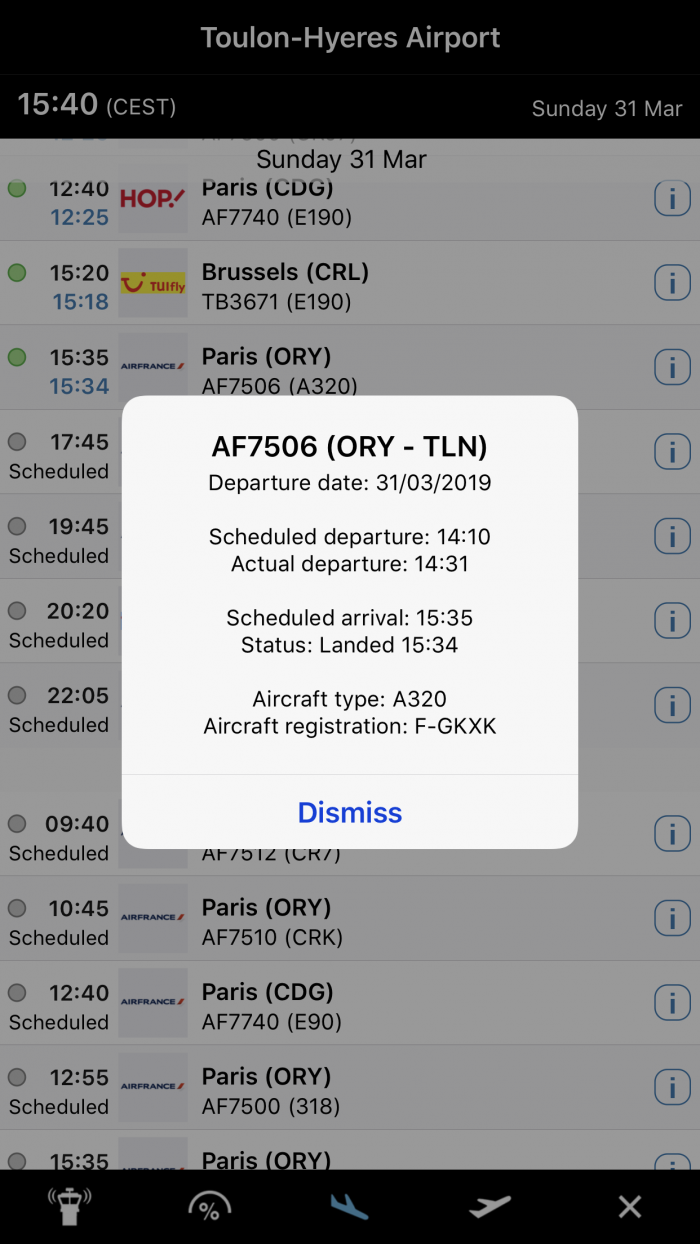700x1244 pixels.
Task: Open the control tower tab
Action: [69, 1207]
